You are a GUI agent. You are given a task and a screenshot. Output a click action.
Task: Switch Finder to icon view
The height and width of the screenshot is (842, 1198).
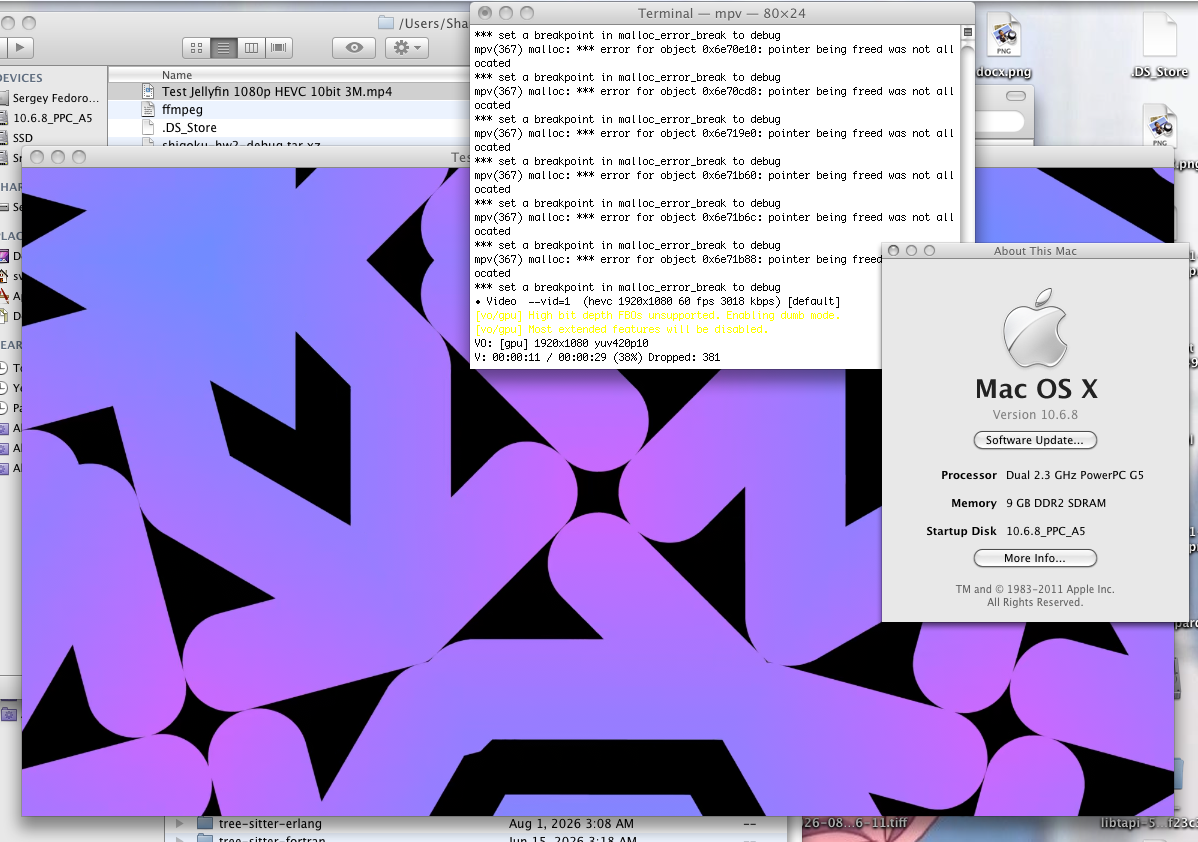(196, 48)
